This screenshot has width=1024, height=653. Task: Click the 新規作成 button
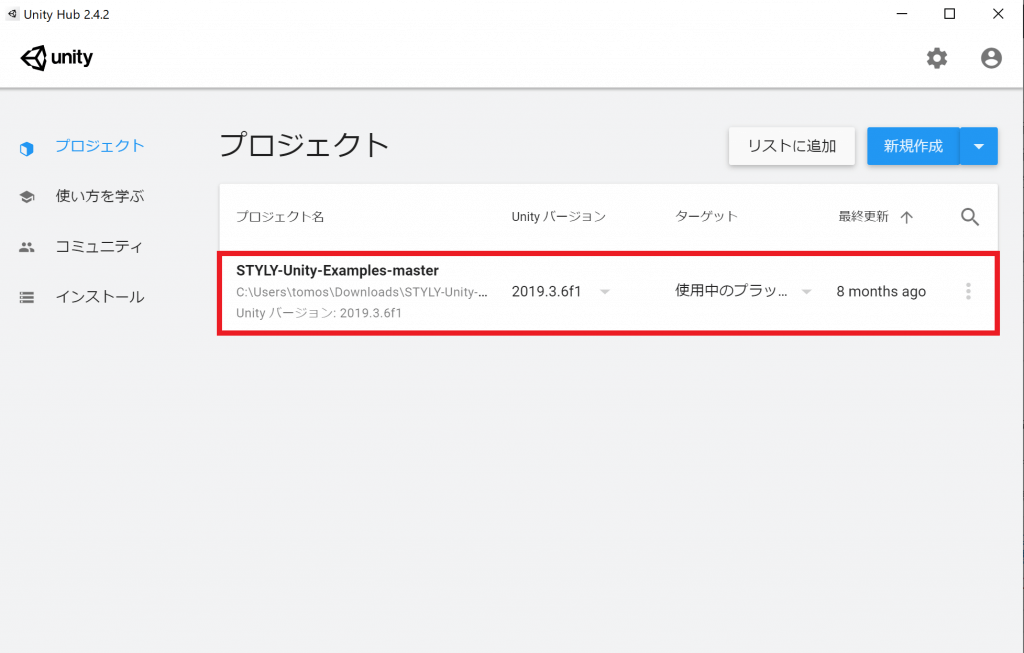(913, 146)
